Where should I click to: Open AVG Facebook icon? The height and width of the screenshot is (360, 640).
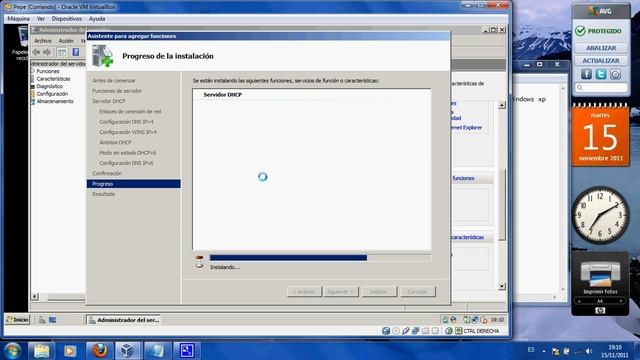click(x=586, y=74)
